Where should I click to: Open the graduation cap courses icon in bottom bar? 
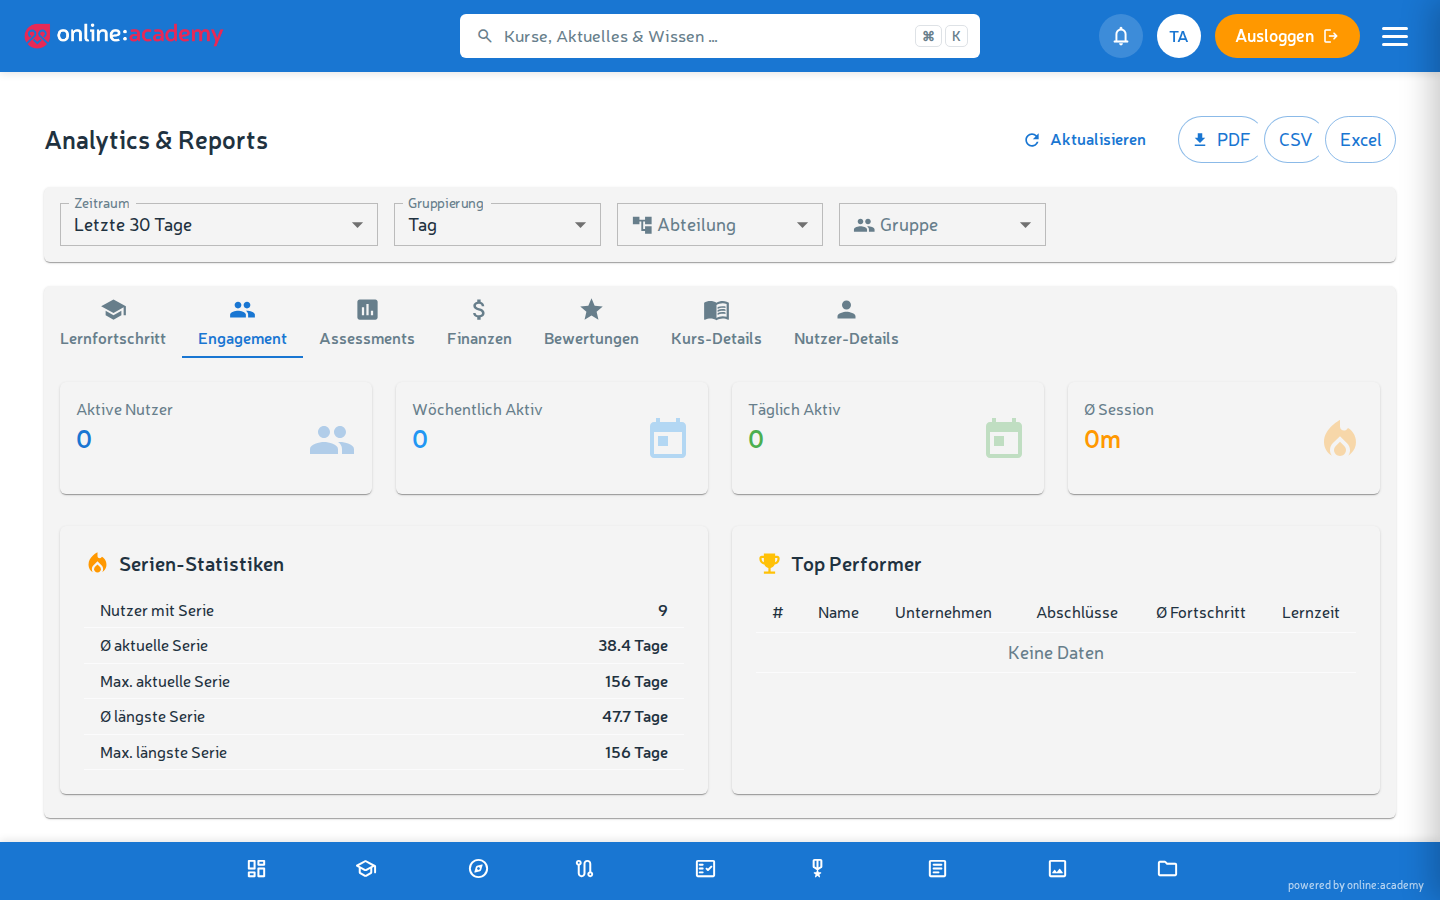point(366,869)
